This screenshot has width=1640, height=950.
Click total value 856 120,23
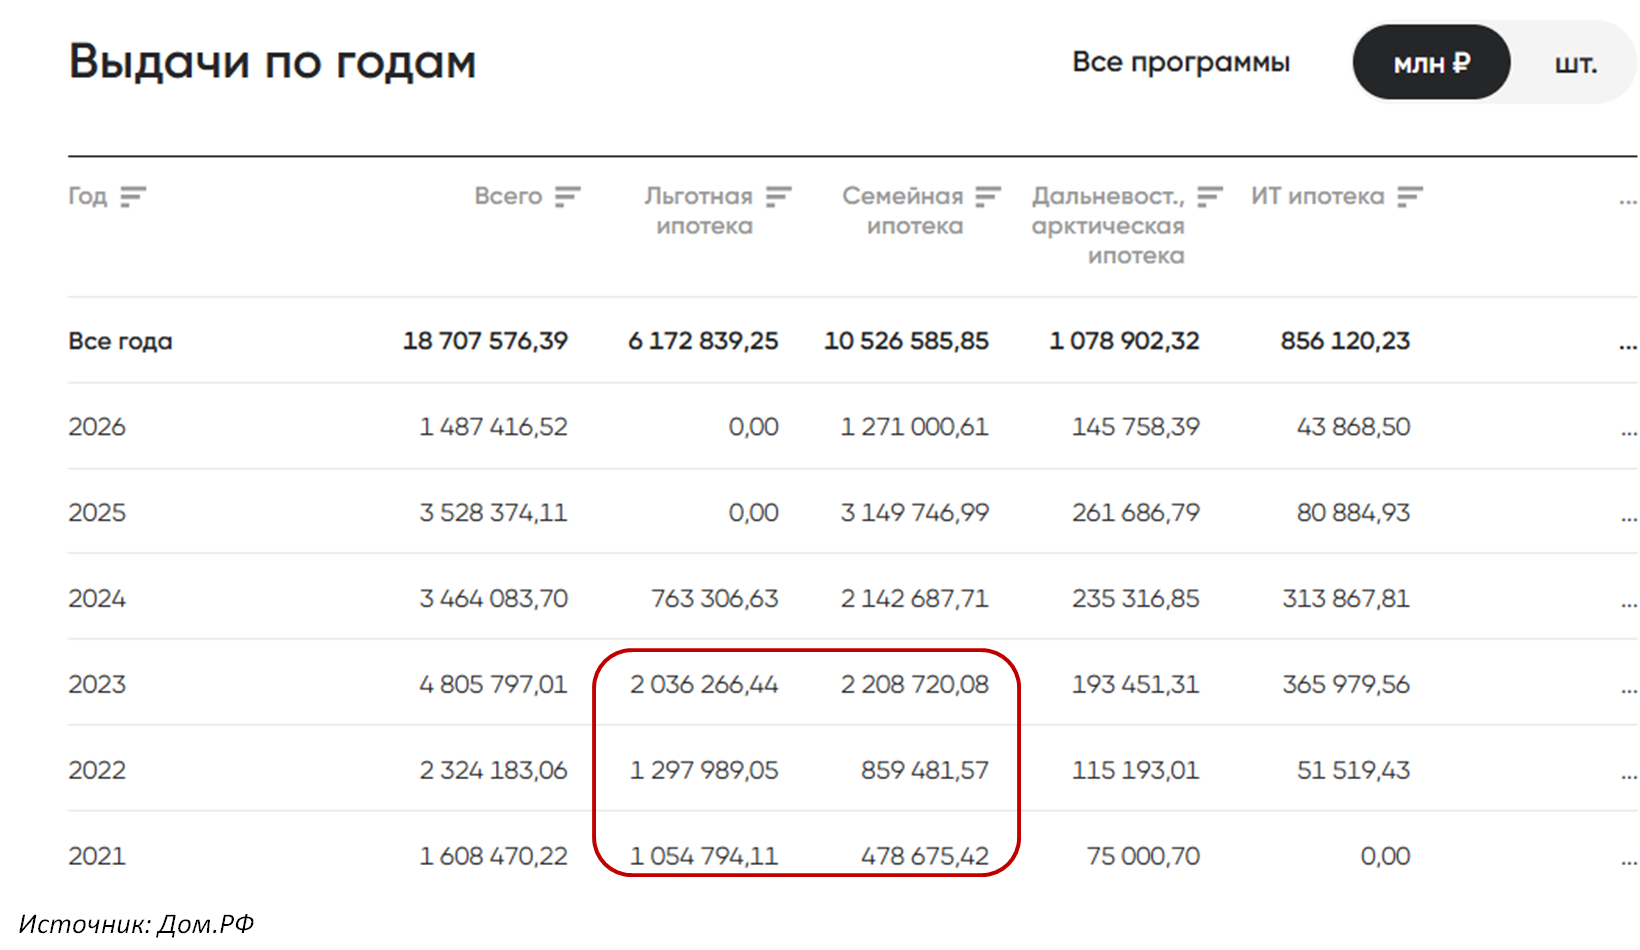[1345, 341]
